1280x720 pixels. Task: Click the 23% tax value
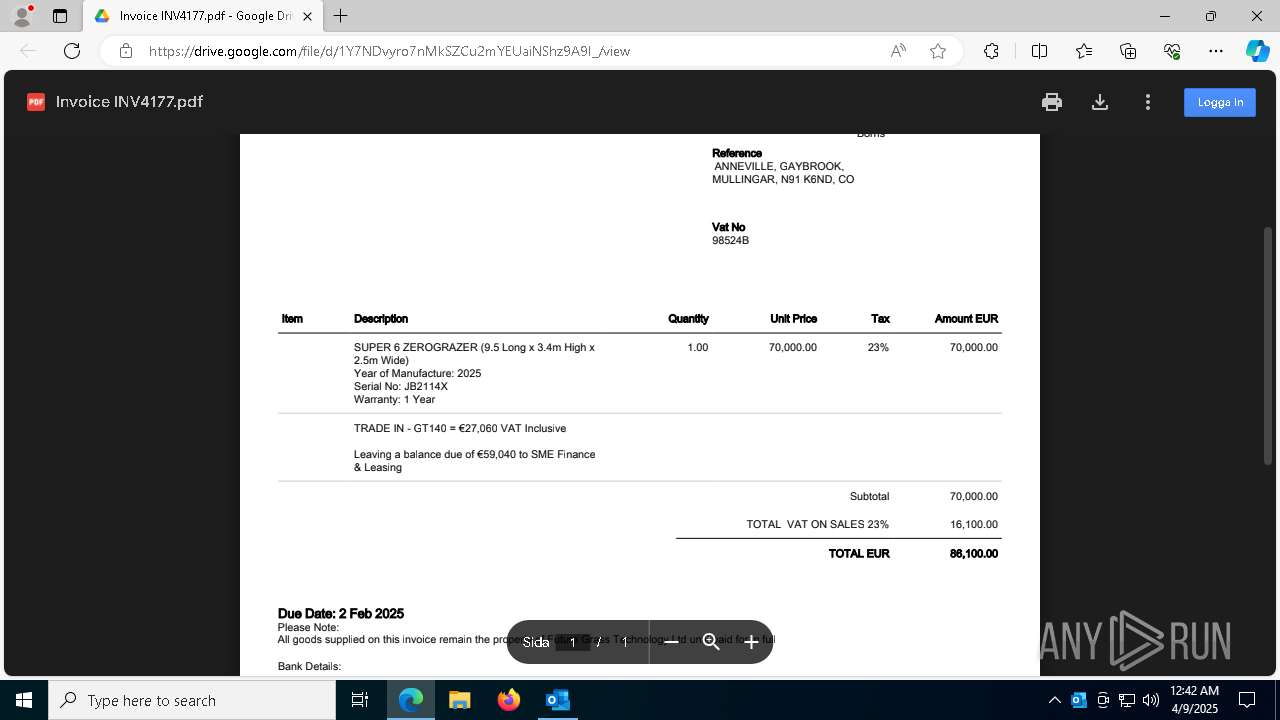tap(878, 347)
